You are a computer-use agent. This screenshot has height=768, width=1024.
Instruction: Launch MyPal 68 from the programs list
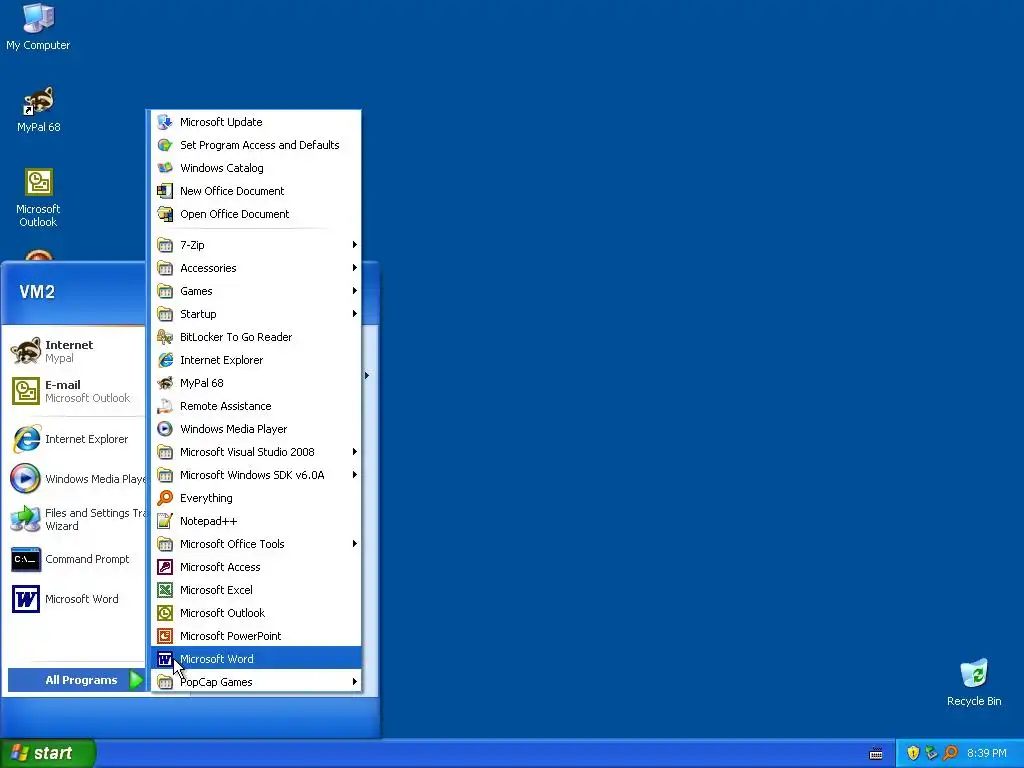[256, 383]
